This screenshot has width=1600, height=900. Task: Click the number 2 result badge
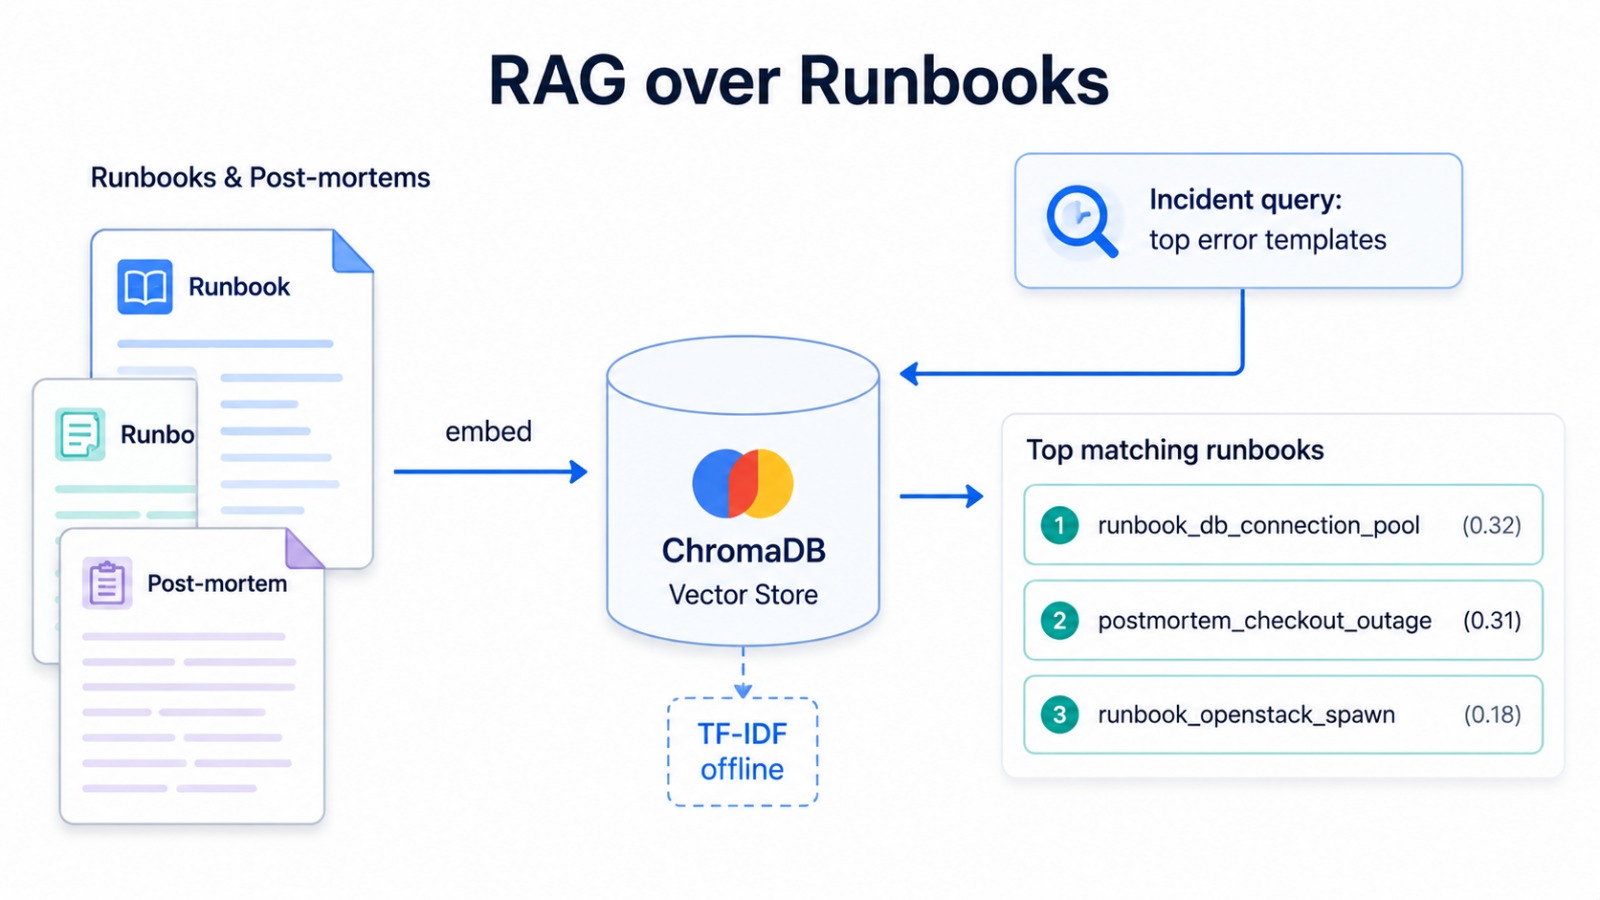coord(1060,620)
